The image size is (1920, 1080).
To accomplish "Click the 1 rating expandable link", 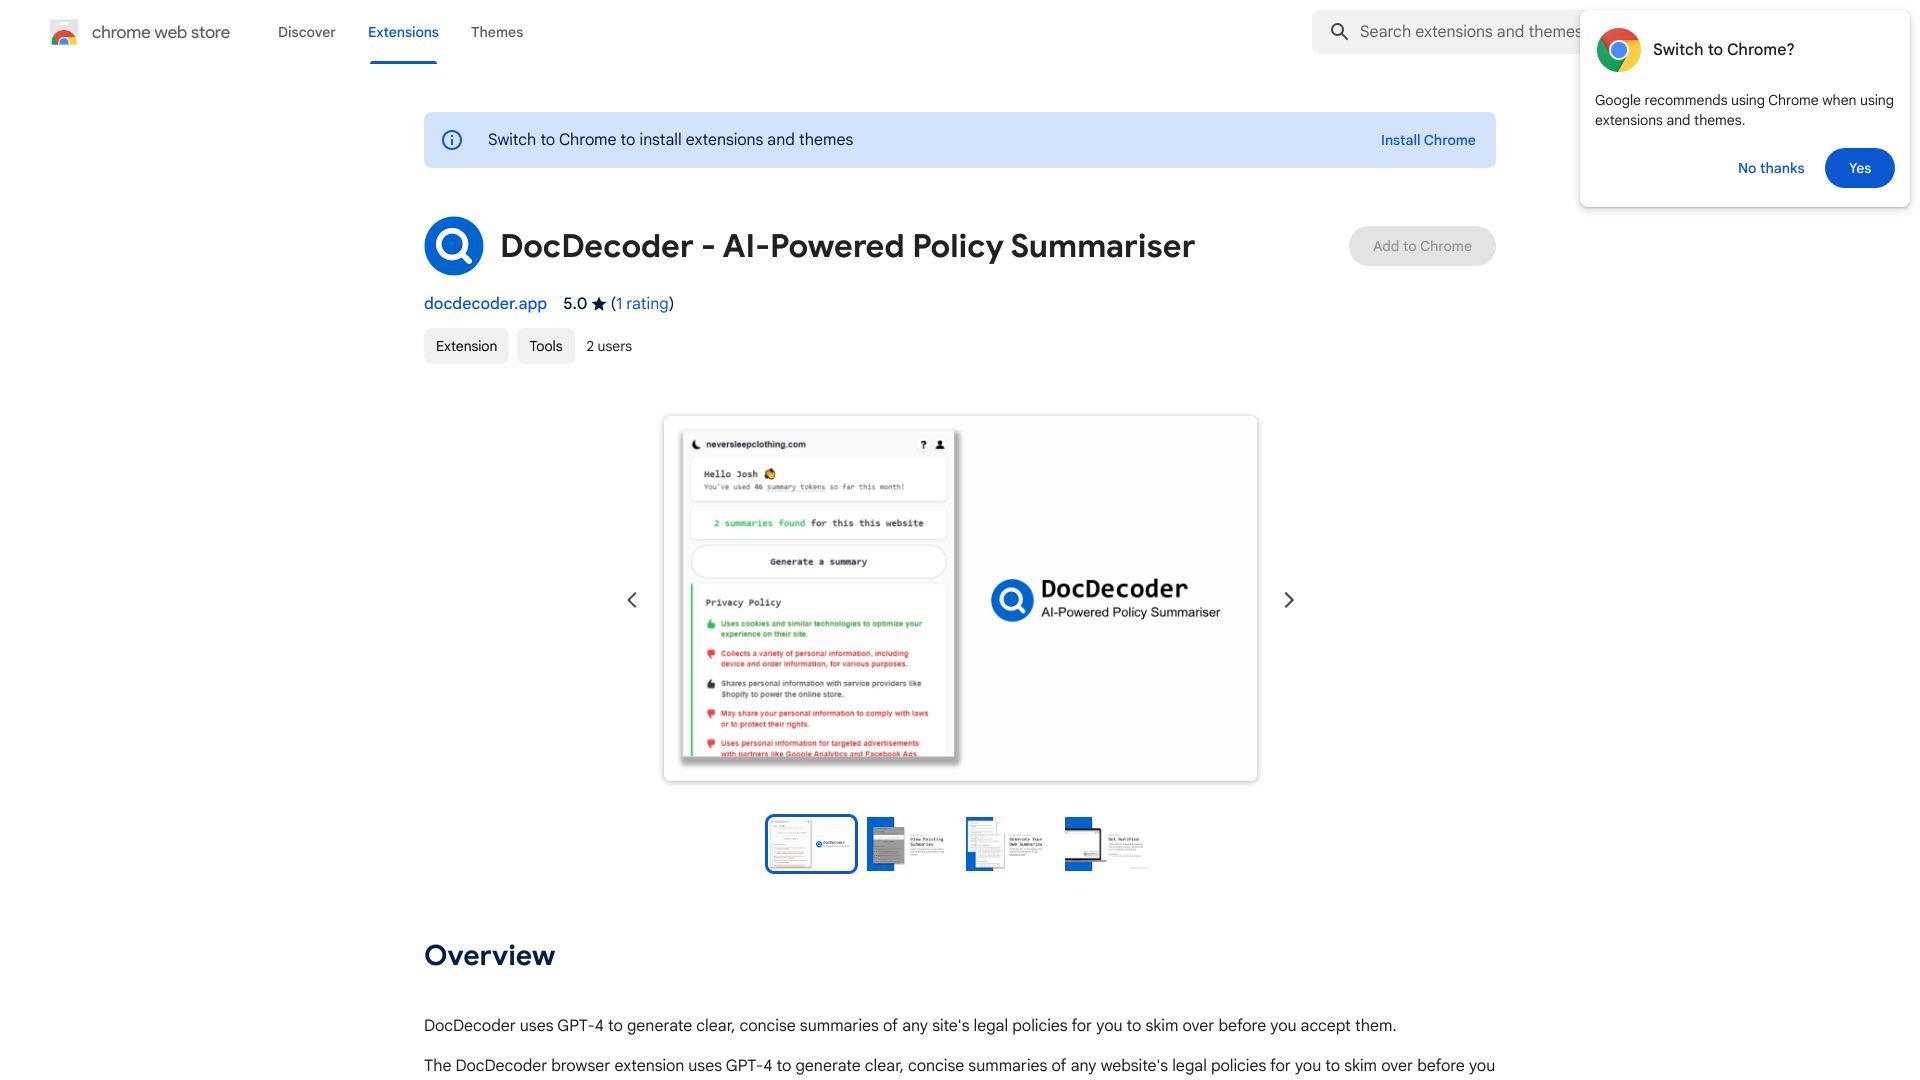I will pos(641,303).
